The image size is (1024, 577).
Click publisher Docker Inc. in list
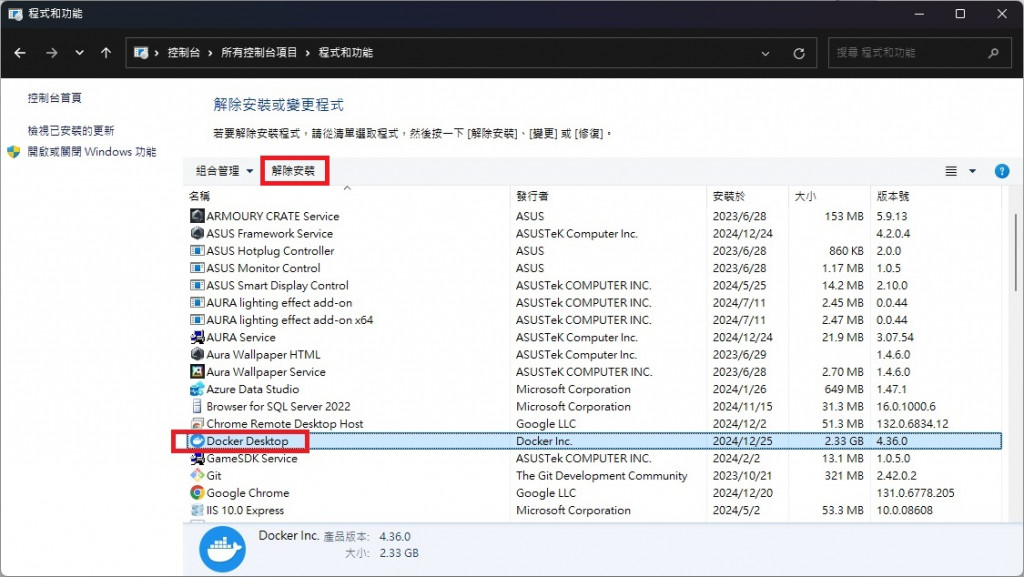(544, 441)
